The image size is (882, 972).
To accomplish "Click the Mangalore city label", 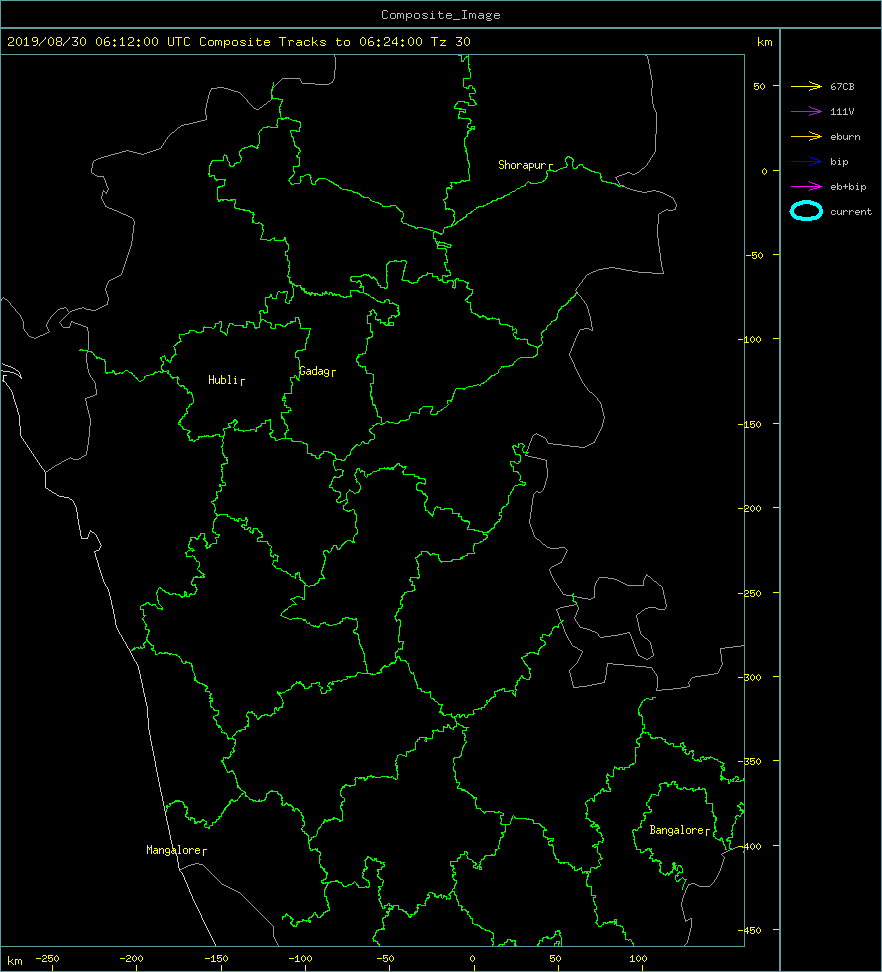I will point(174,850).
